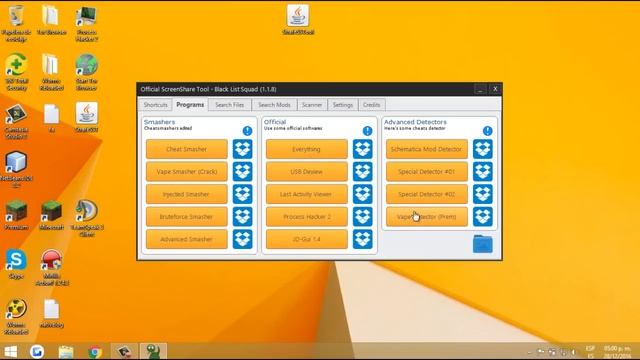The height and width of the screenshot is (360, 640).
Task: Click the green creature taskbar app icon
Action: (x=153, y=351)
